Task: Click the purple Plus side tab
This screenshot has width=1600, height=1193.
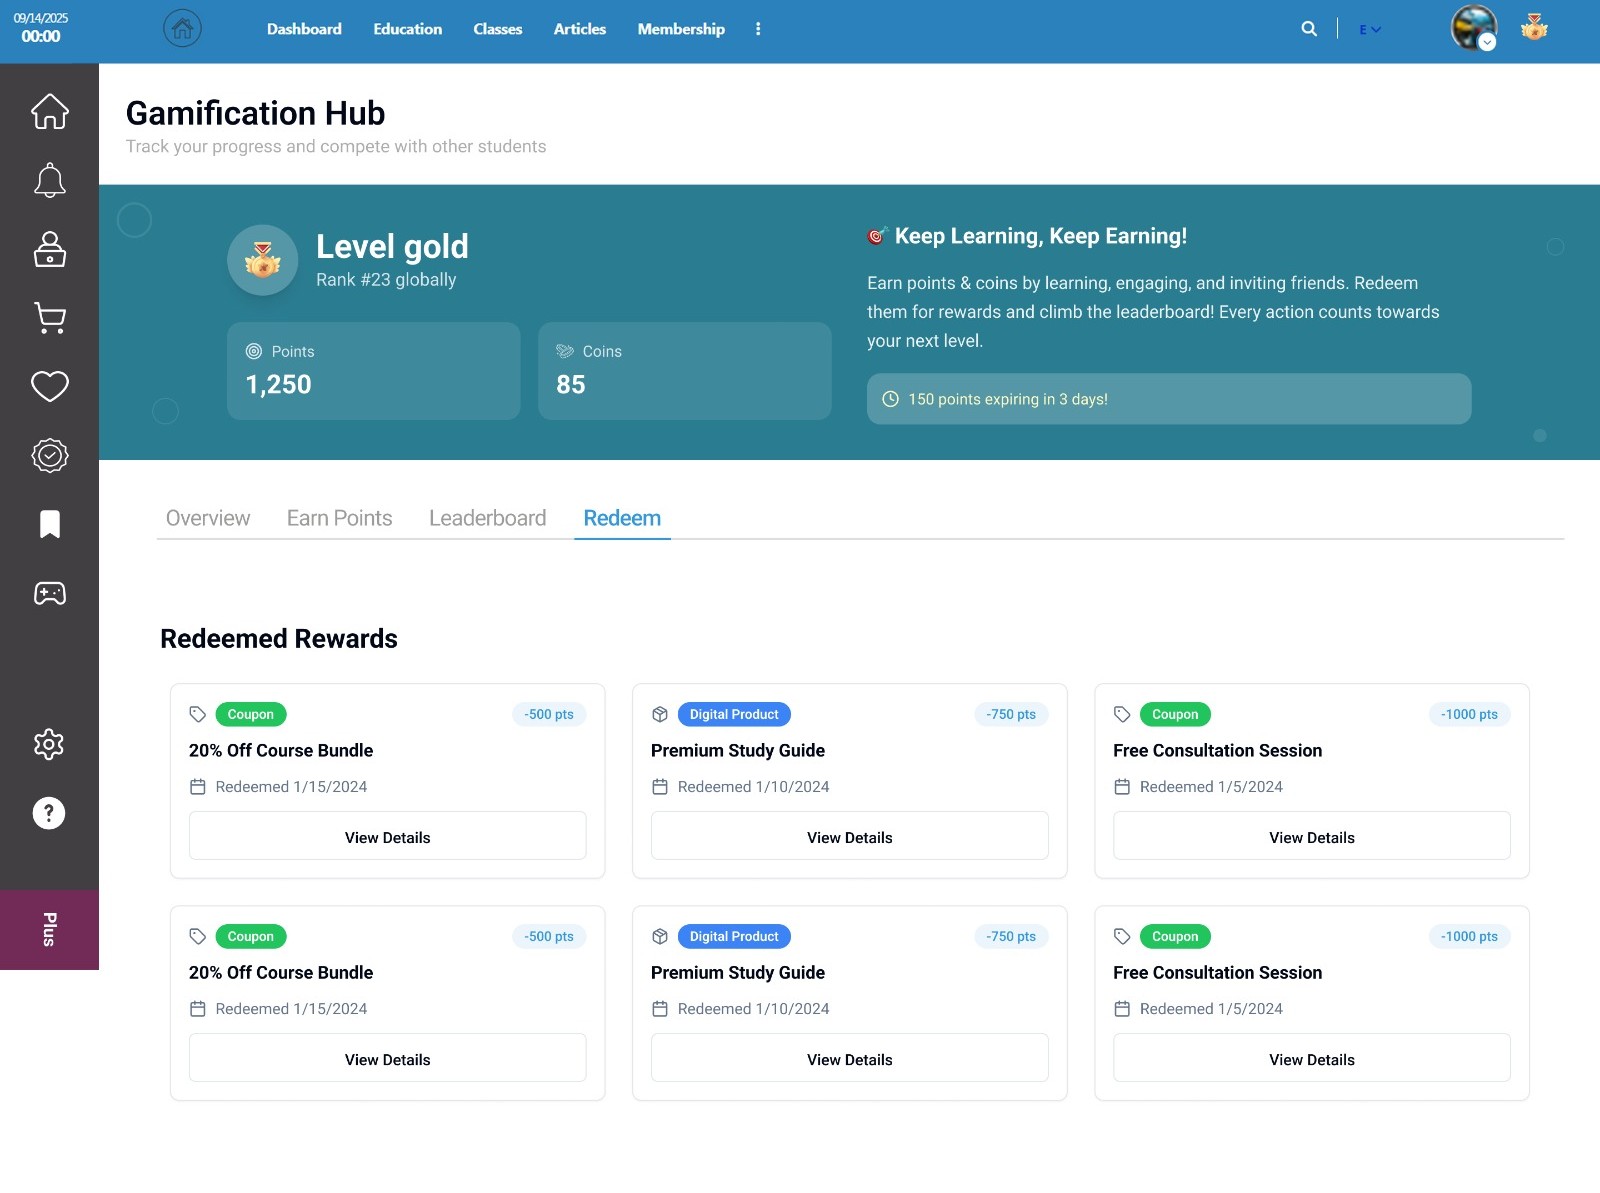Action: pyautogui.click(x=49, y=929)
